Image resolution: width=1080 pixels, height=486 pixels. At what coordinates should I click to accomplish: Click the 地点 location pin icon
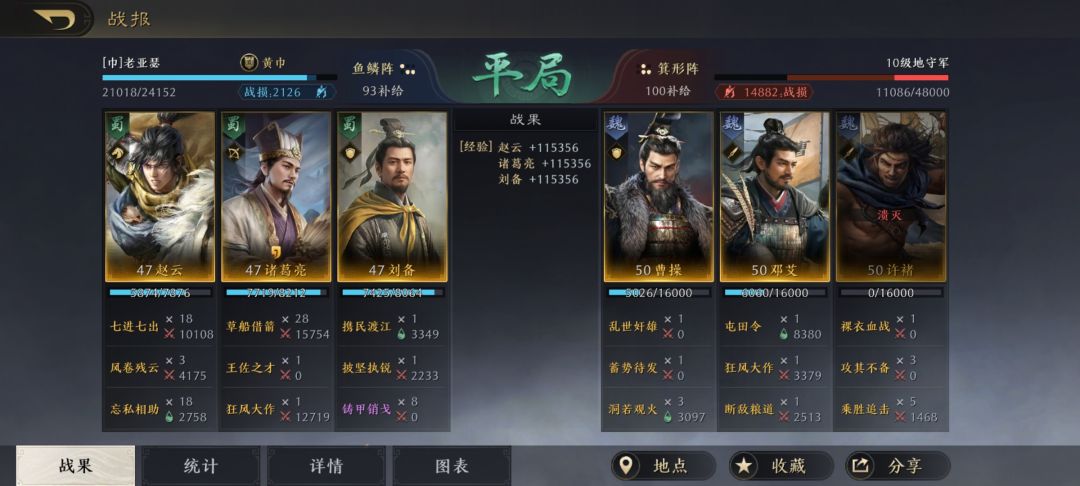click(x=625, y=466)
